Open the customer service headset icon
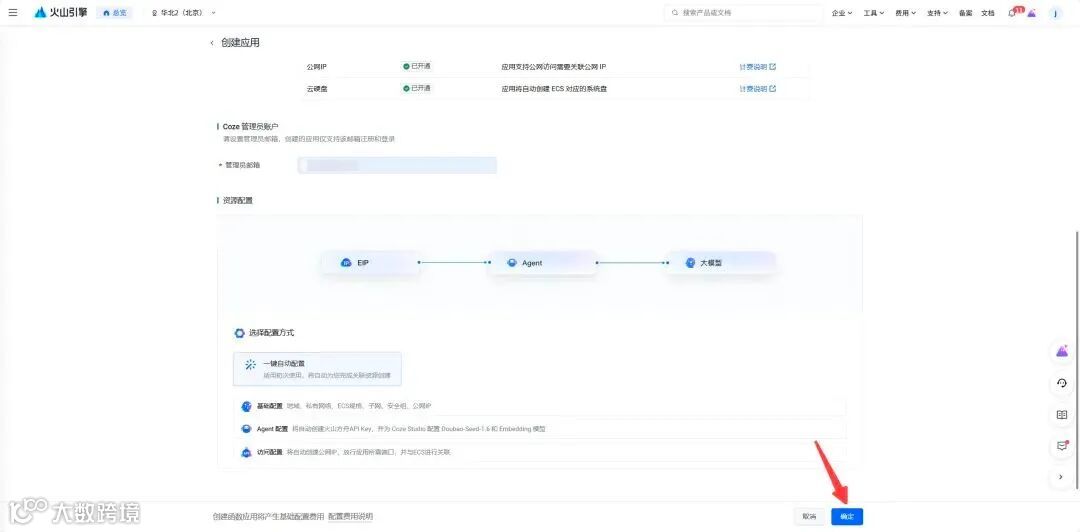1080x532 pixels. (1062, 383)
